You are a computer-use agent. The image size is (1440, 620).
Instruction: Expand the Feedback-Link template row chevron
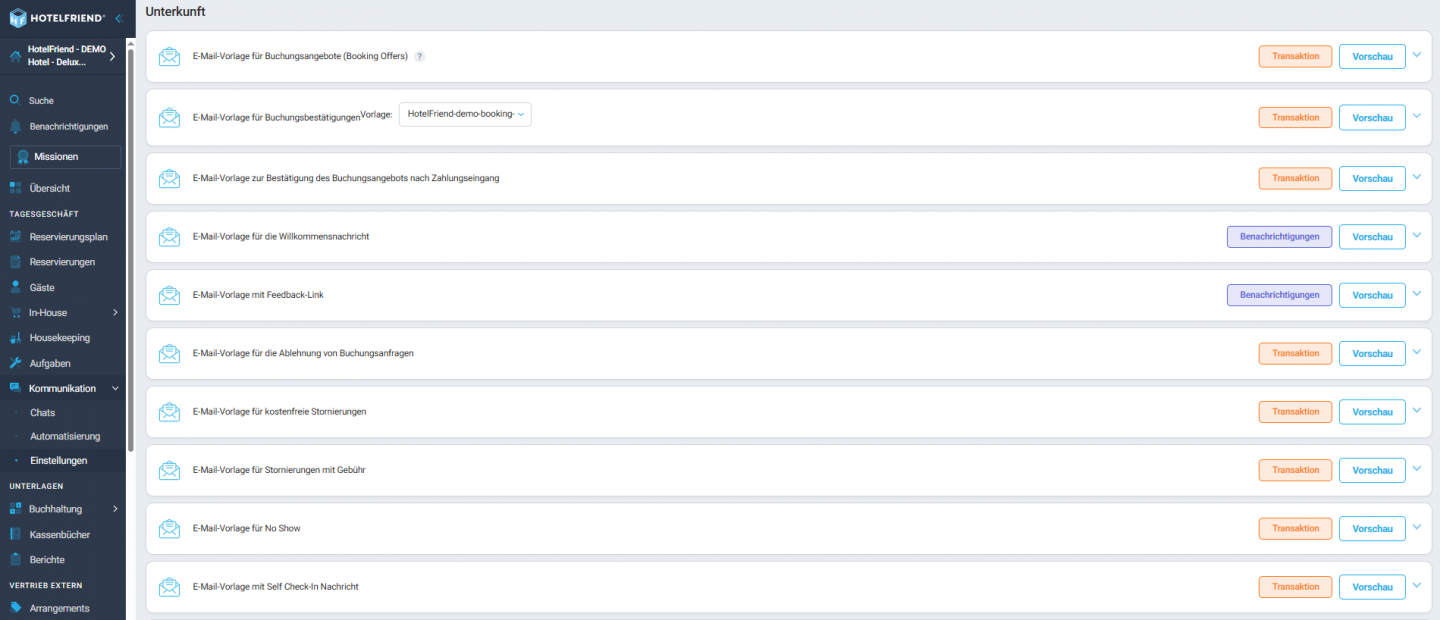tap(1416, 294)
